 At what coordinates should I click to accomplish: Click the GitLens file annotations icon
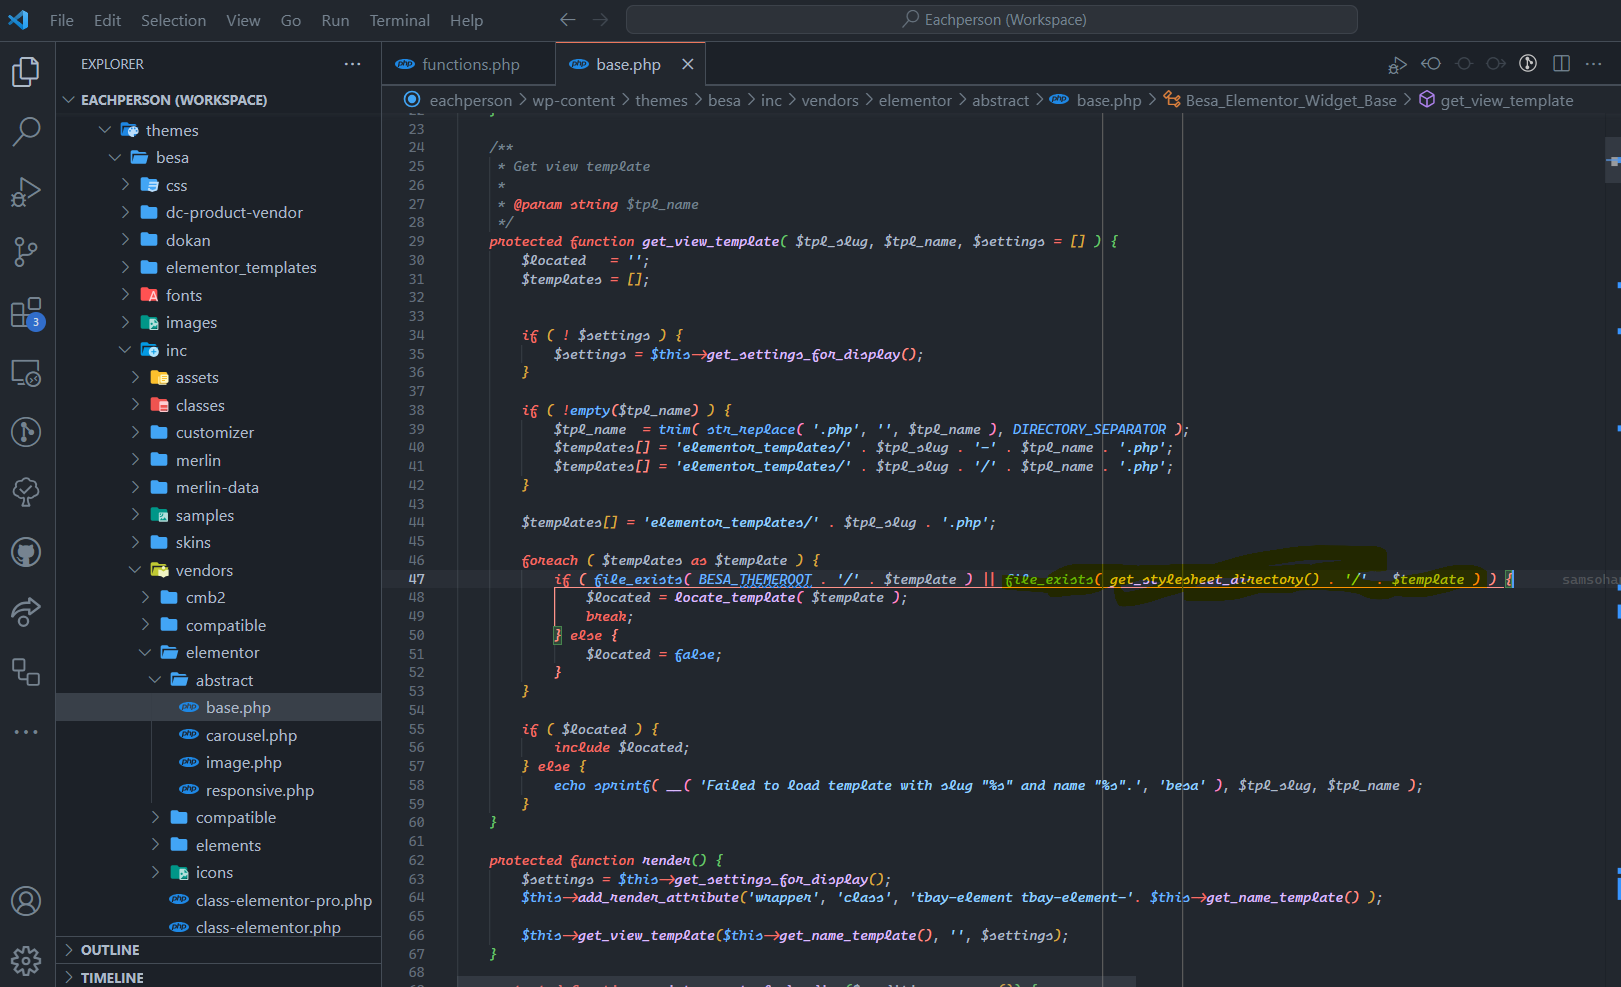(x=1528, y=64)
